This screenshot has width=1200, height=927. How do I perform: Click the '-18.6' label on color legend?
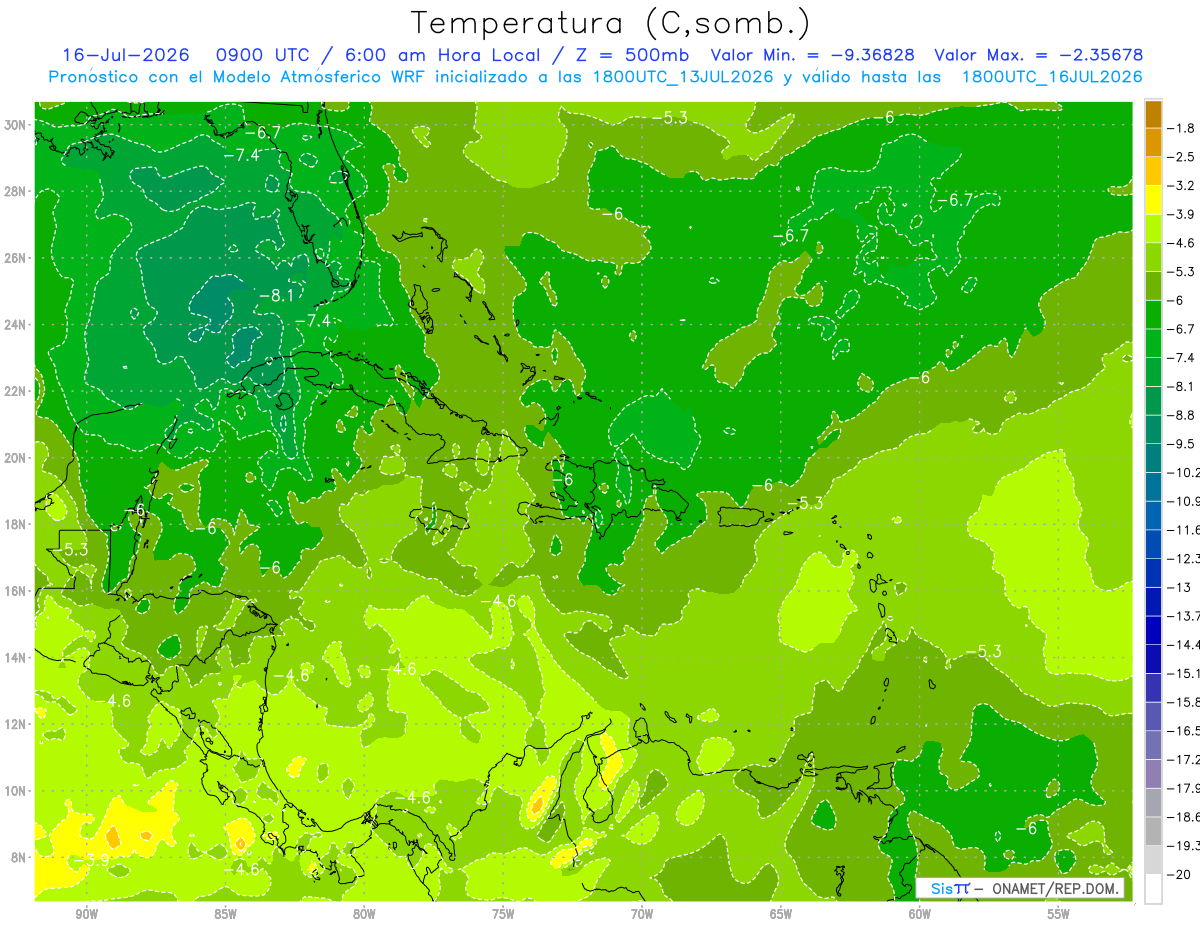point(1184,817)
